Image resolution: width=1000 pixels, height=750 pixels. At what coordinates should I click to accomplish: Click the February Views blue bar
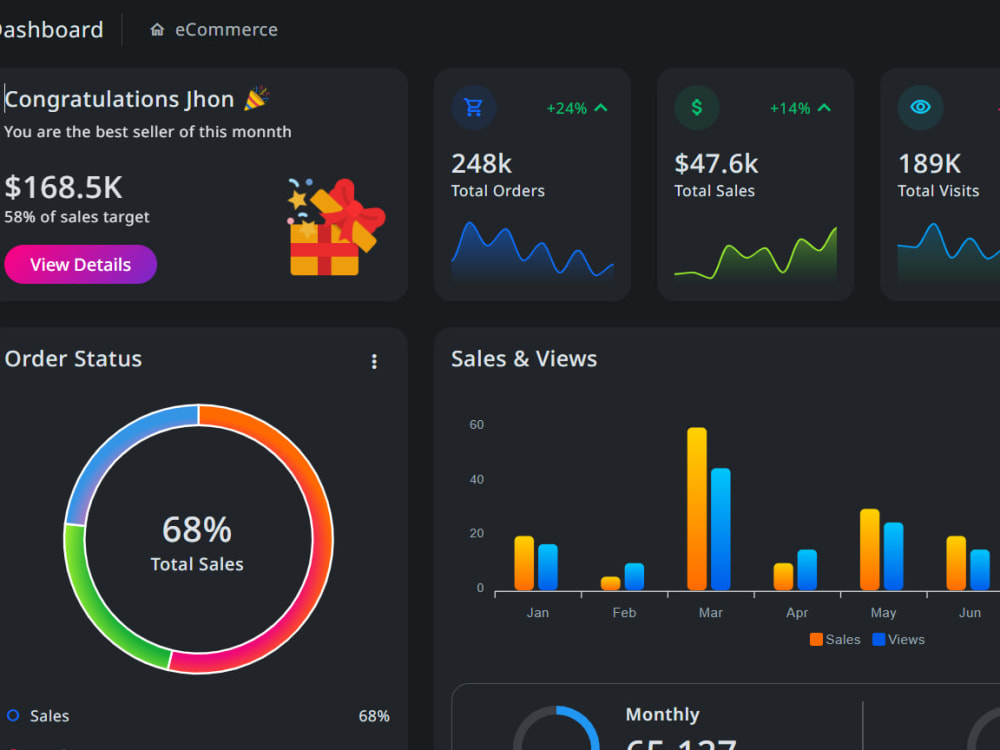634,577
